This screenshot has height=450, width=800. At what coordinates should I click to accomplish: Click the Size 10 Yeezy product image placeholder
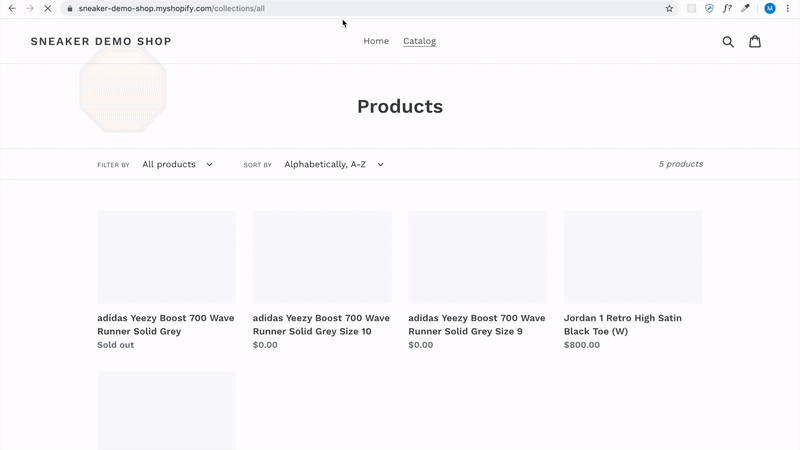pyautogui.click(x=322, y=257)
